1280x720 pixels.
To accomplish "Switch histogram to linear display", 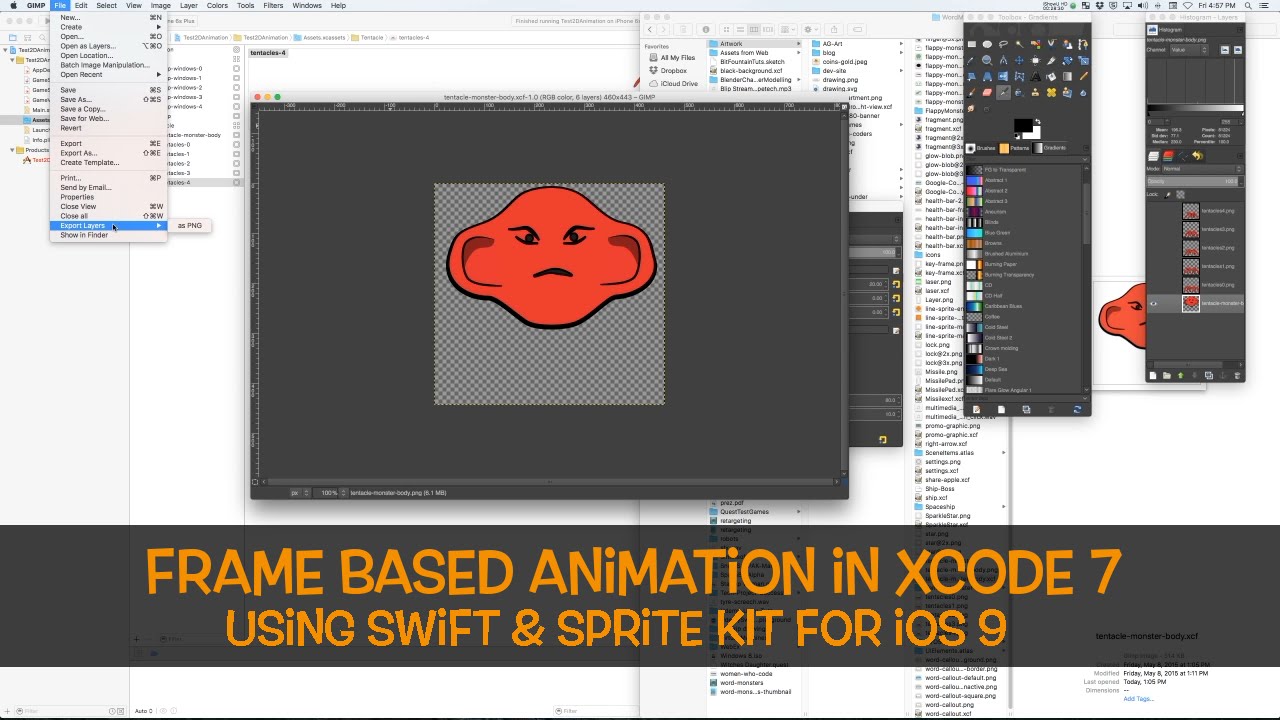I will pos(1225,50).
